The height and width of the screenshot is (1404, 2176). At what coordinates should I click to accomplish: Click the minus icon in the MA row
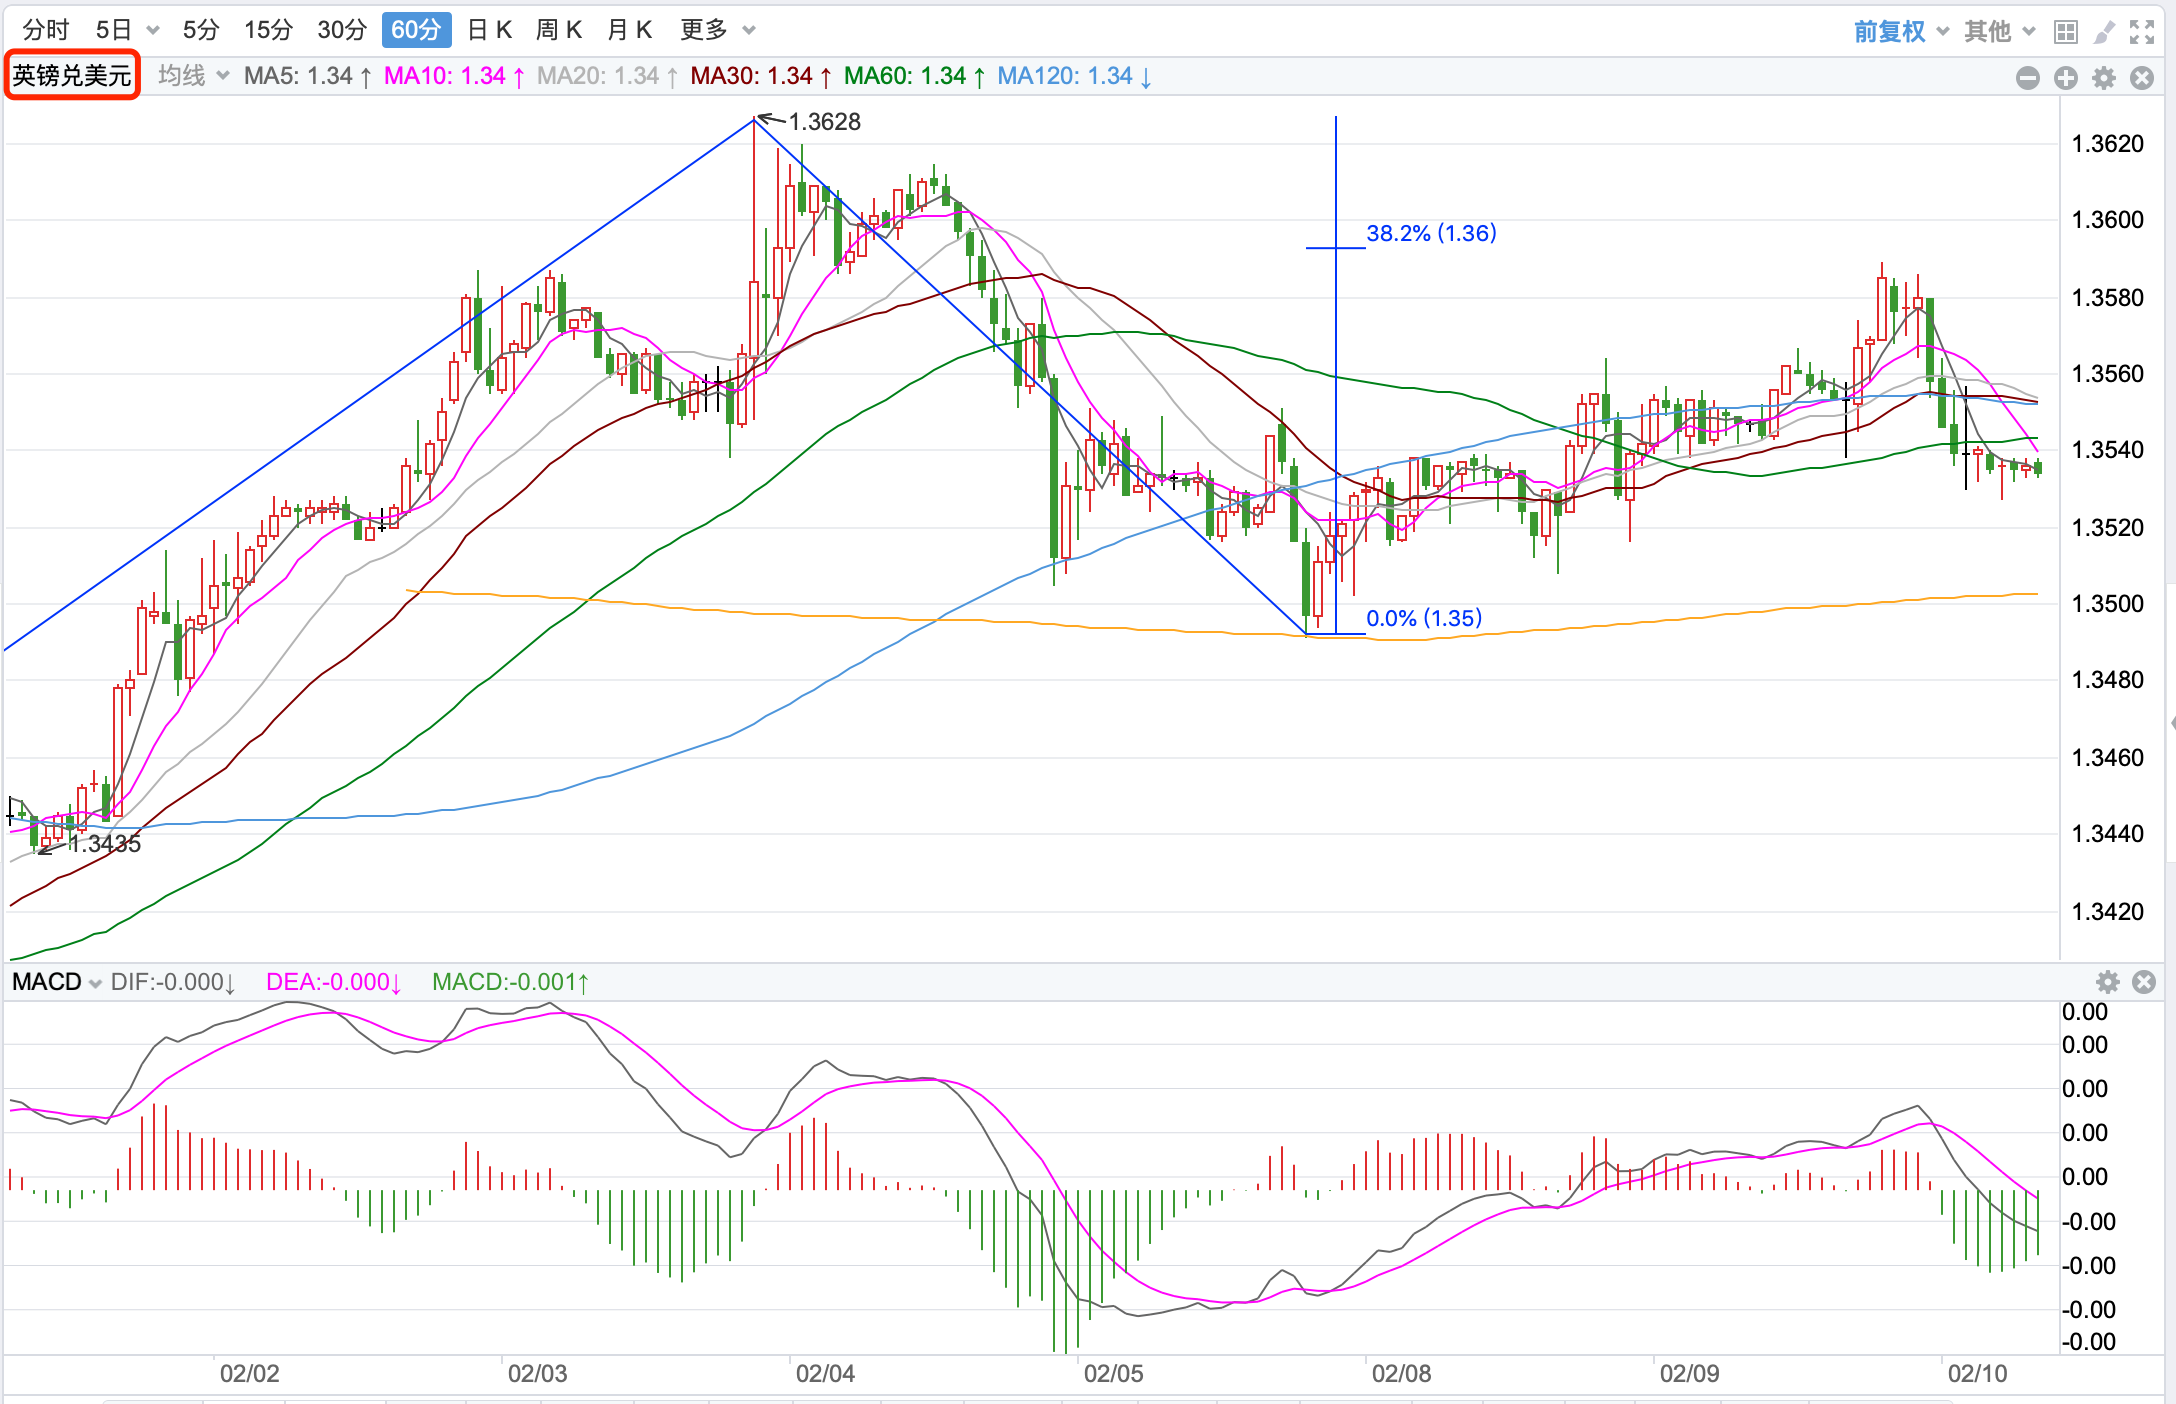coord(2028,78)
